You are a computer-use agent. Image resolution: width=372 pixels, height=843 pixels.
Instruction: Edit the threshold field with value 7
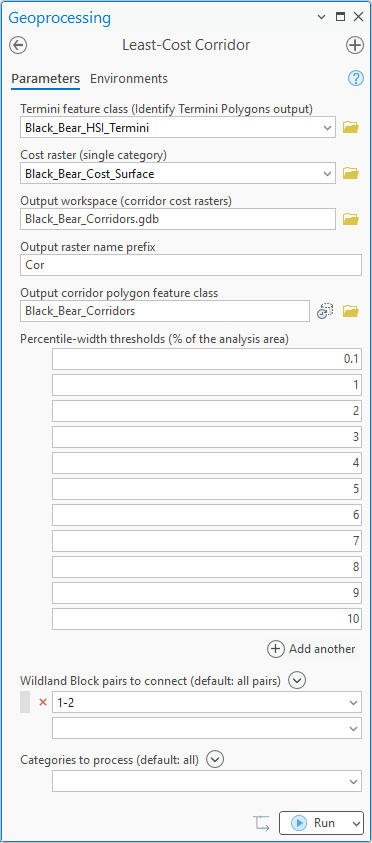tap(207, 541)
